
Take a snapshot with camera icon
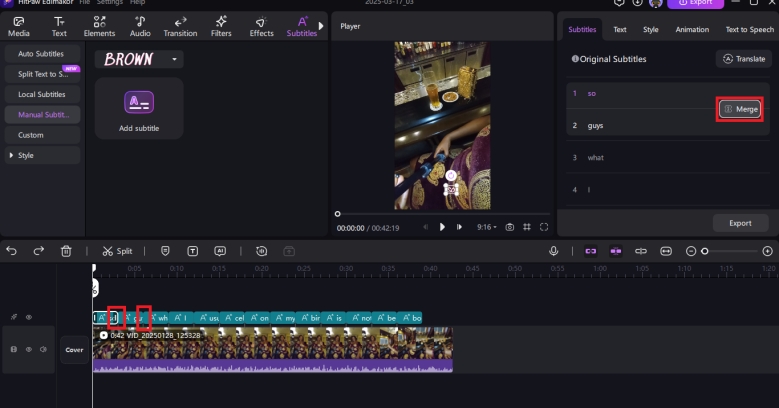click(509, 227)
